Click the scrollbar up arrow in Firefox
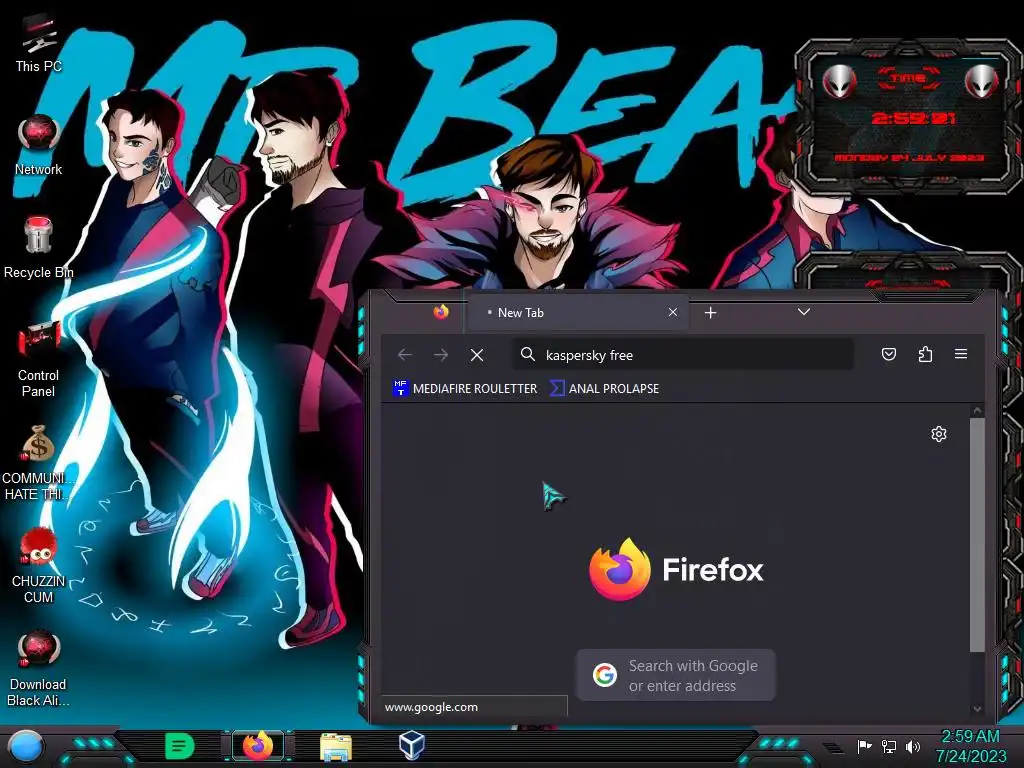 tap(977, 411)
